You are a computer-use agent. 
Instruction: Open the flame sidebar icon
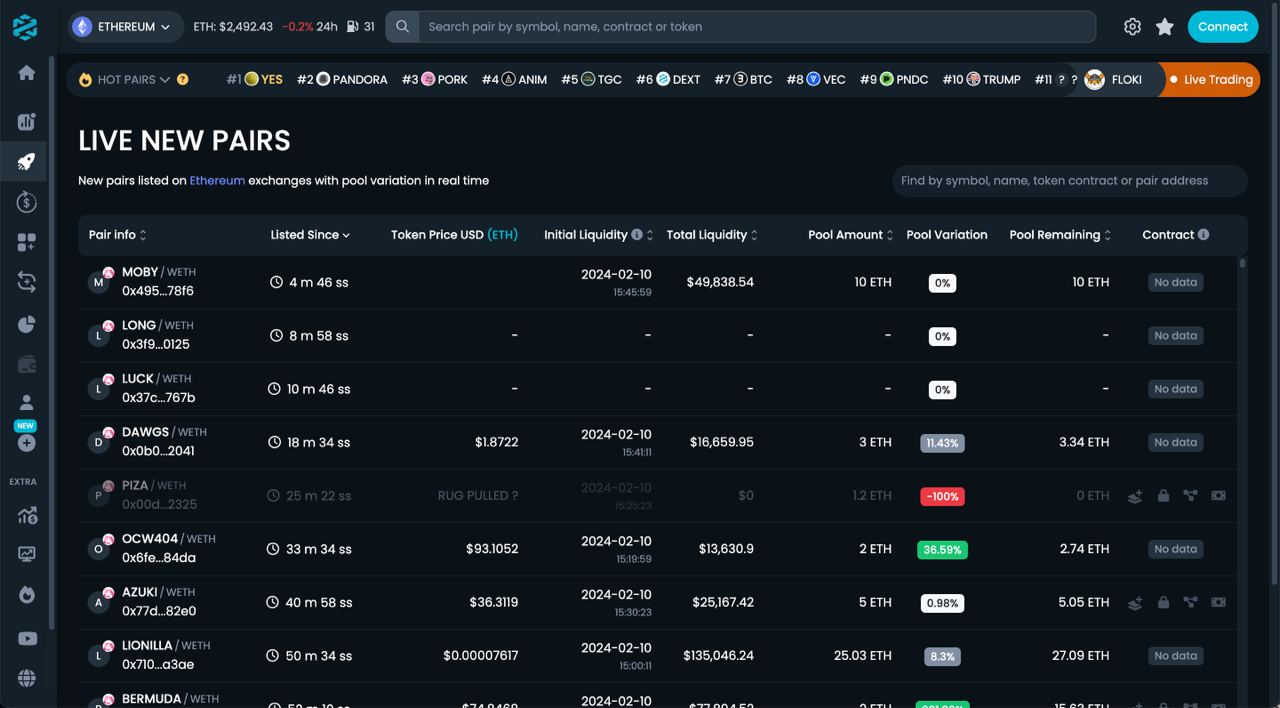tap(27, 595)
